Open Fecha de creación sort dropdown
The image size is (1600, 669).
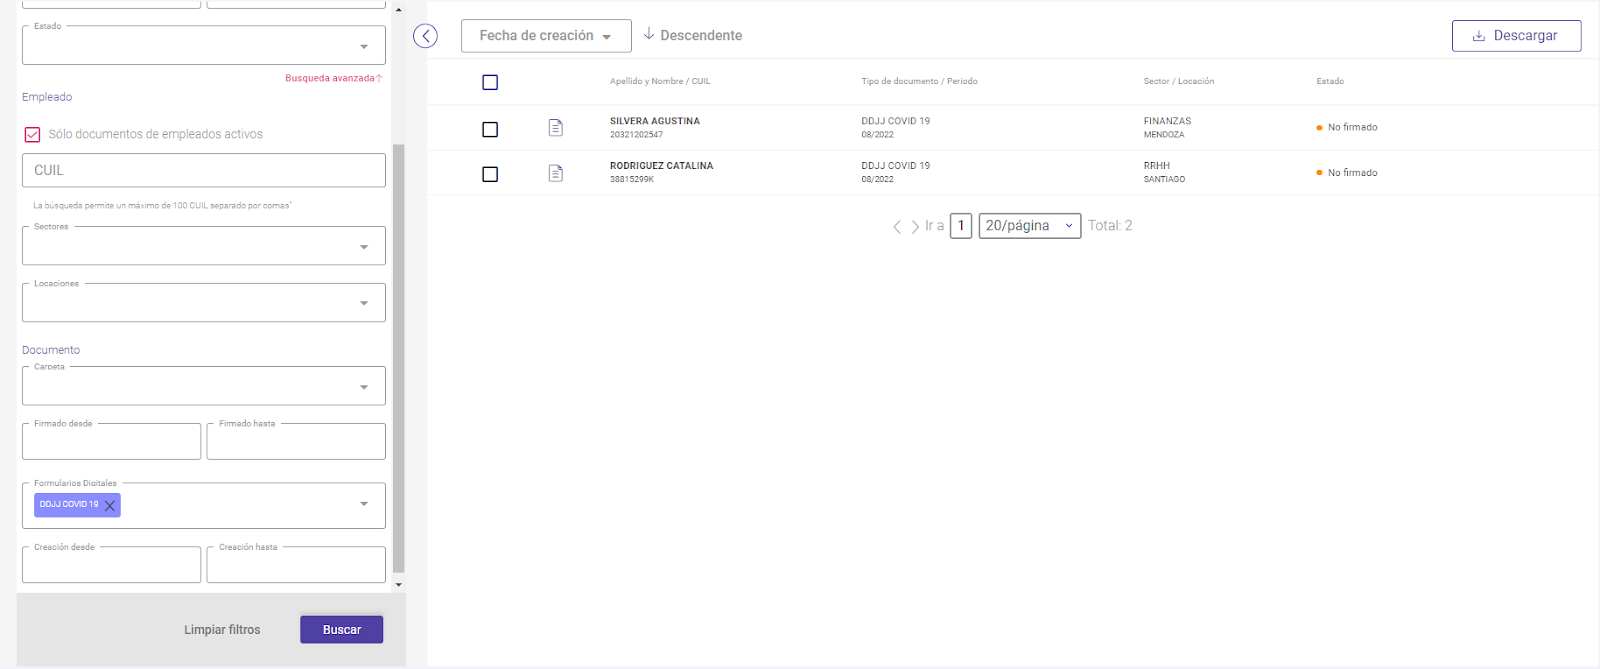click(x=546, y=35)
